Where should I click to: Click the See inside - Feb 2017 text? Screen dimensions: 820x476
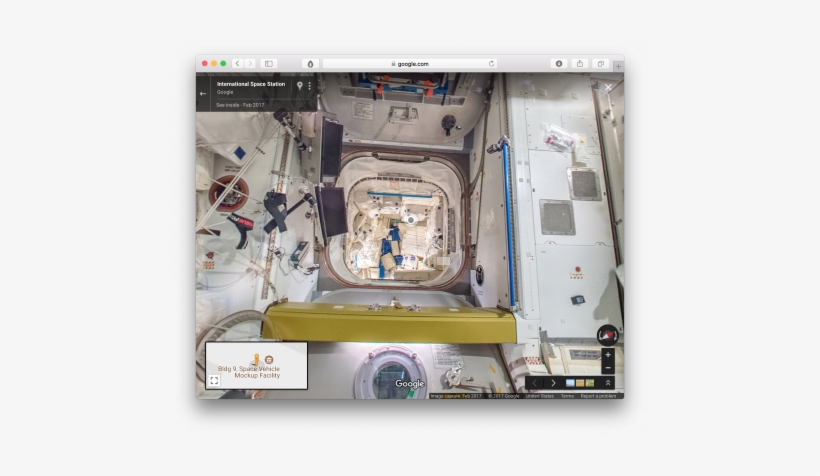tap(240, 105)
